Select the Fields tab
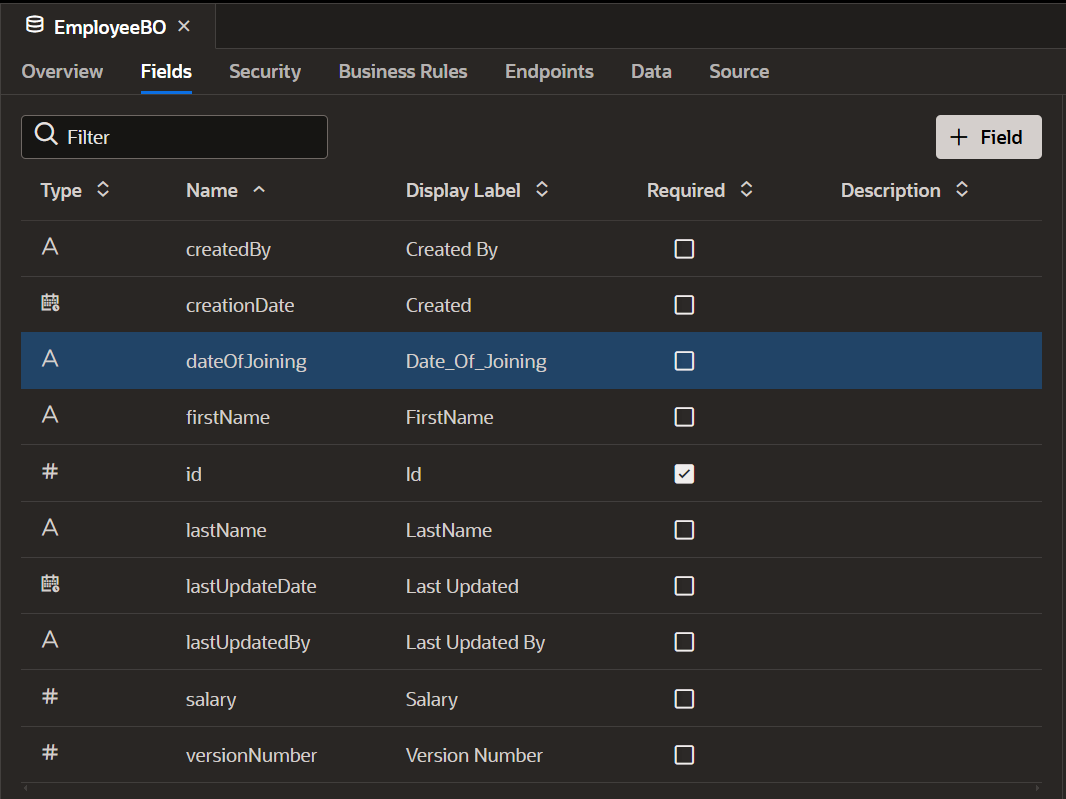1066x799 pixels. (167, 71)
